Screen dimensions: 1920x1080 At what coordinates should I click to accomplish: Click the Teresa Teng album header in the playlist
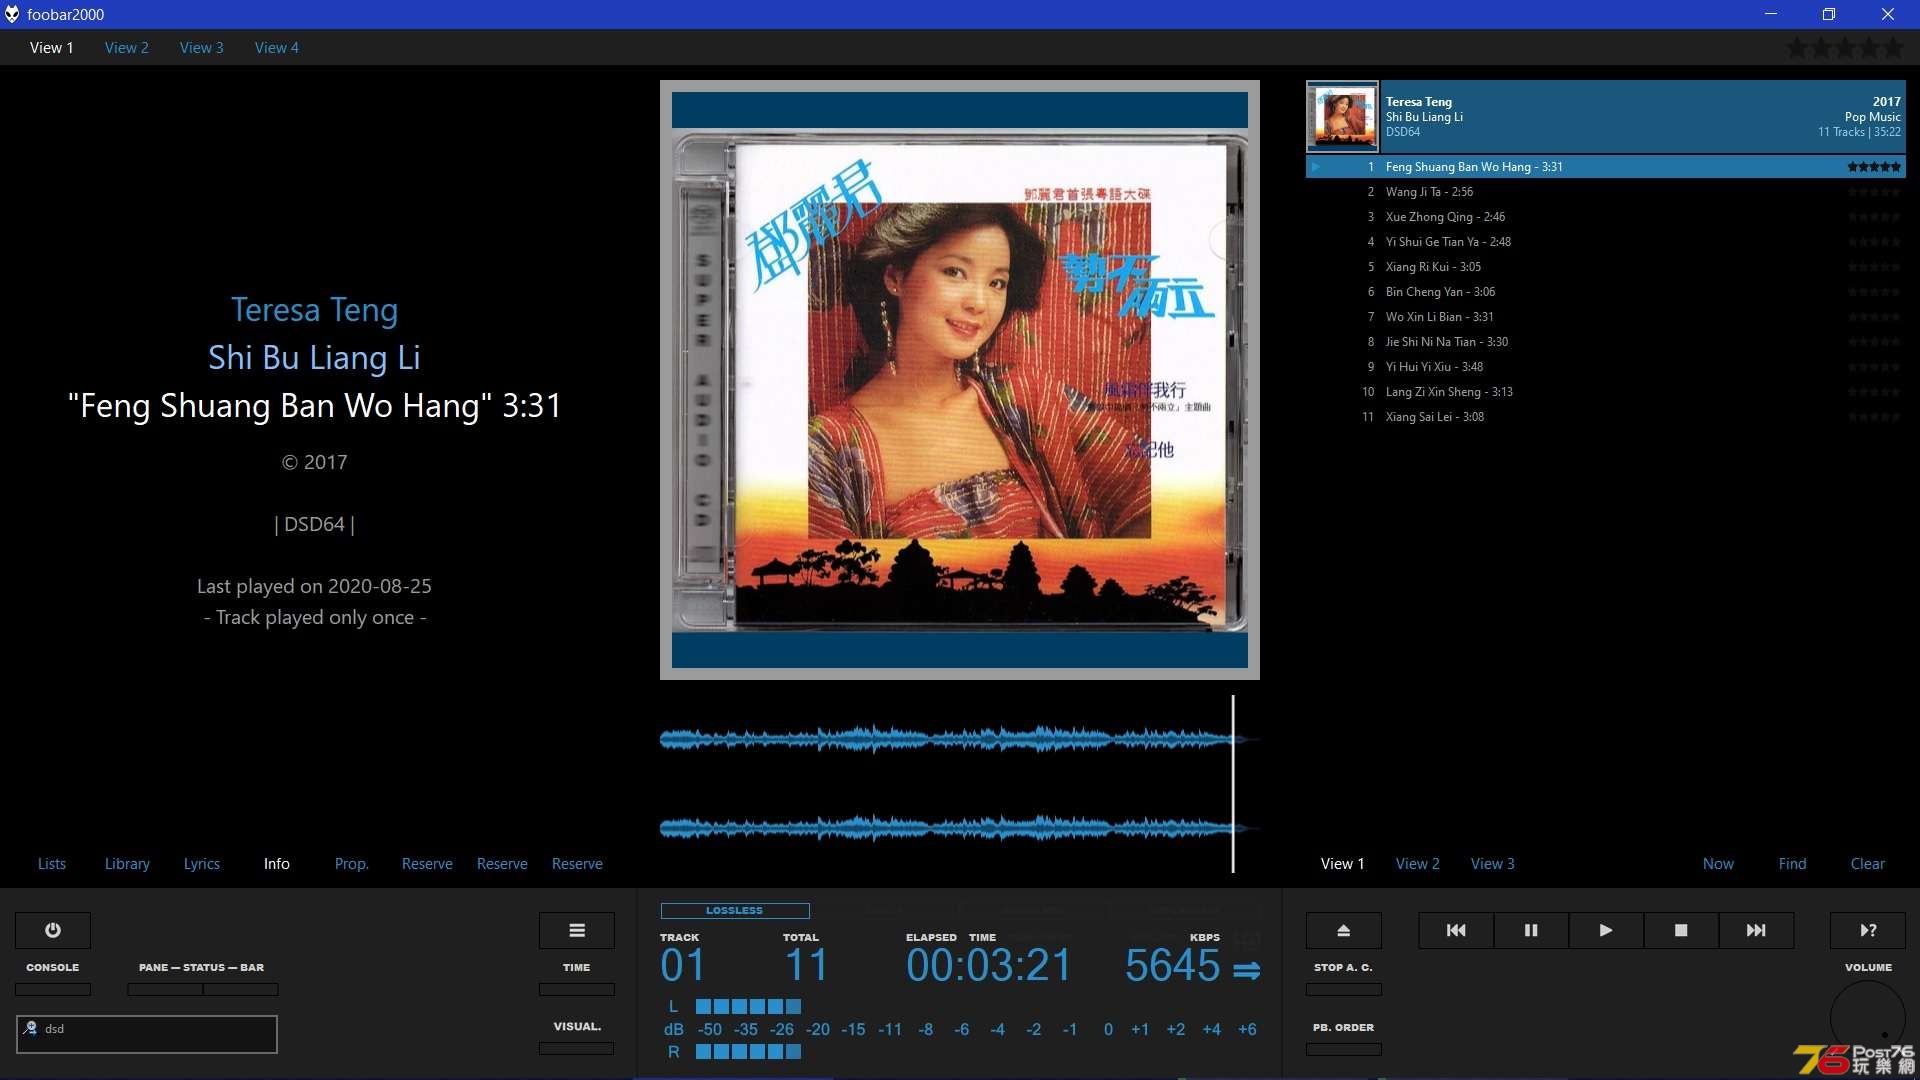(x=1606, y=116)
